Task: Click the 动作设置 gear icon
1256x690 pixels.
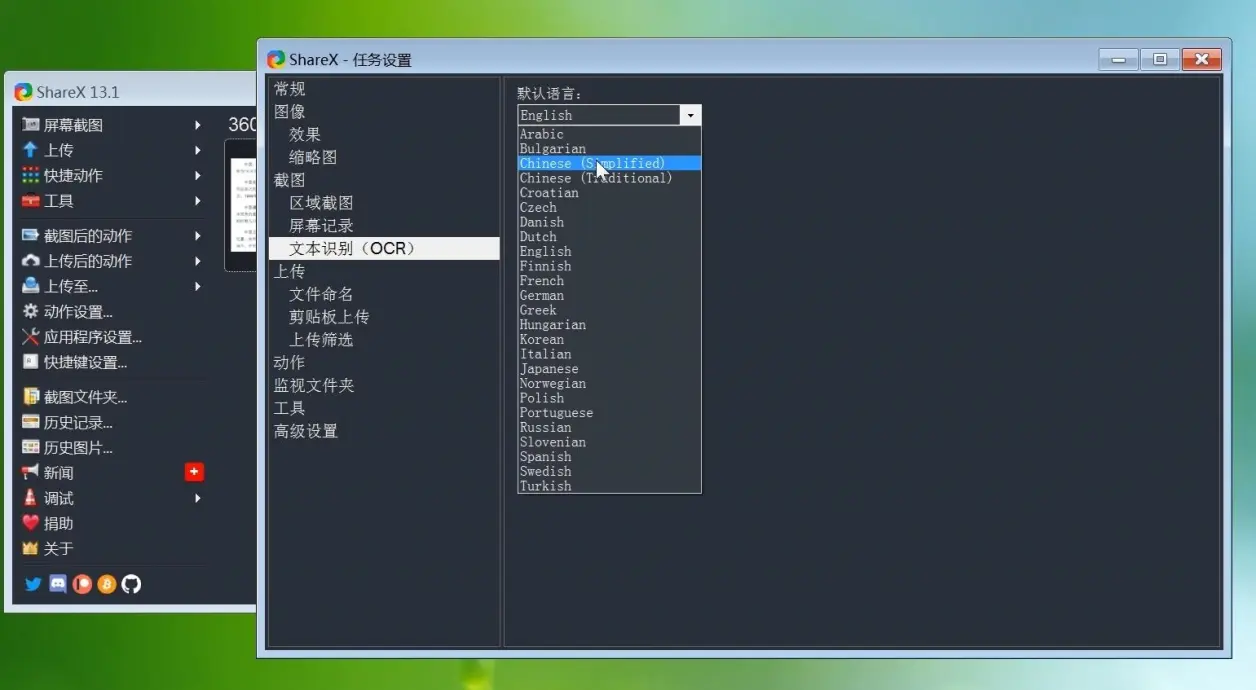Action: click(x=31, y=312)
